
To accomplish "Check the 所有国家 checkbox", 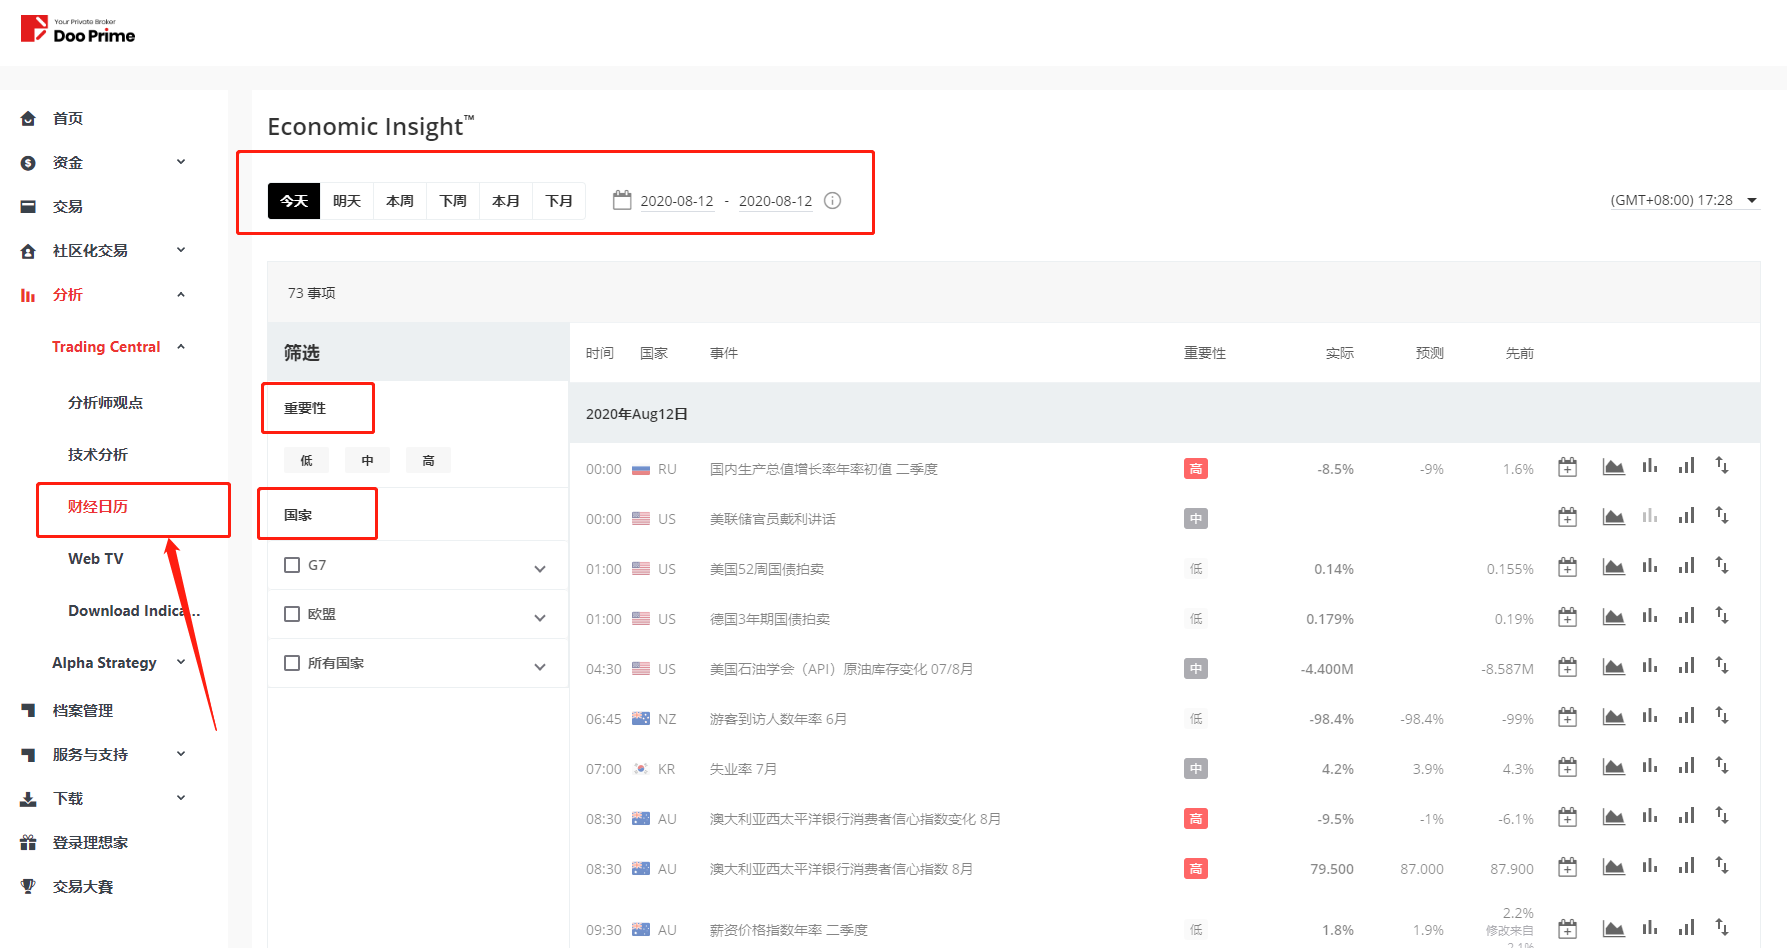I will pos(291,662).
